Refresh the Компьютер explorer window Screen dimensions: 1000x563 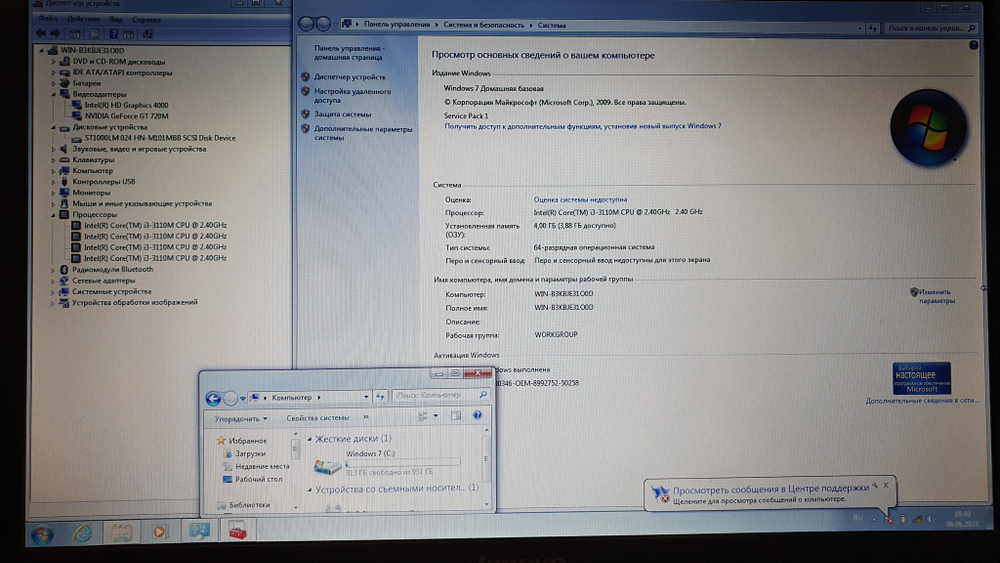(x=380, y=397)
